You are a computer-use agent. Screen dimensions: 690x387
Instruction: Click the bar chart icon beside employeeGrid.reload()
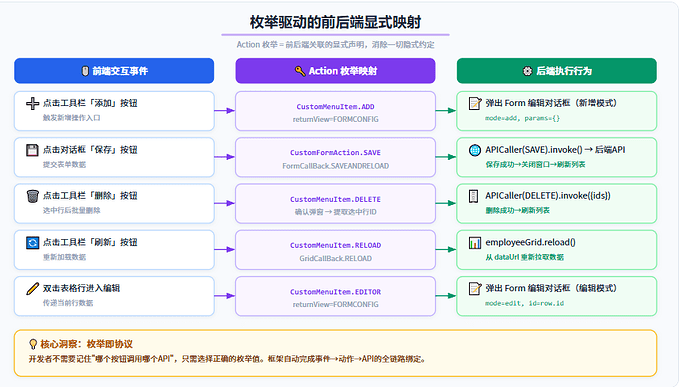(475, 243)
